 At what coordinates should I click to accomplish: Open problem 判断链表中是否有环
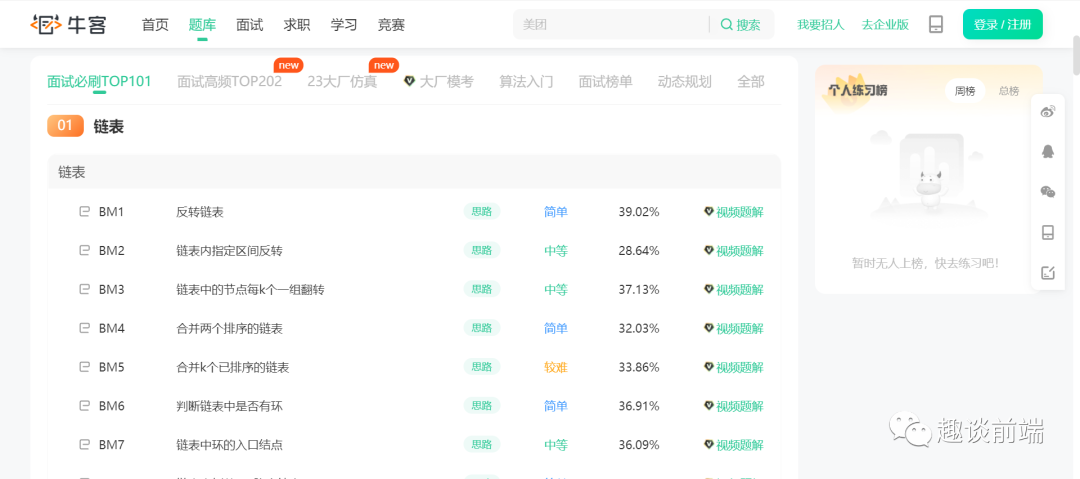coord(229,406)
